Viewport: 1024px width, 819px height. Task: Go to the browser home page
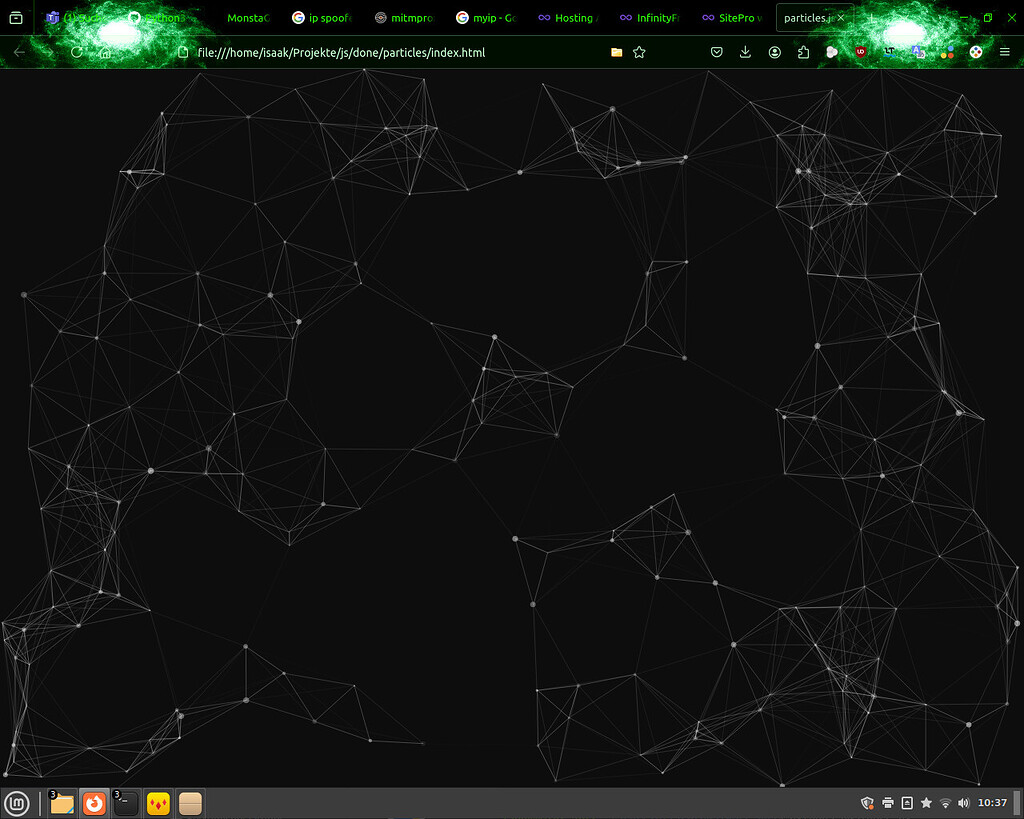click(105, 52)
